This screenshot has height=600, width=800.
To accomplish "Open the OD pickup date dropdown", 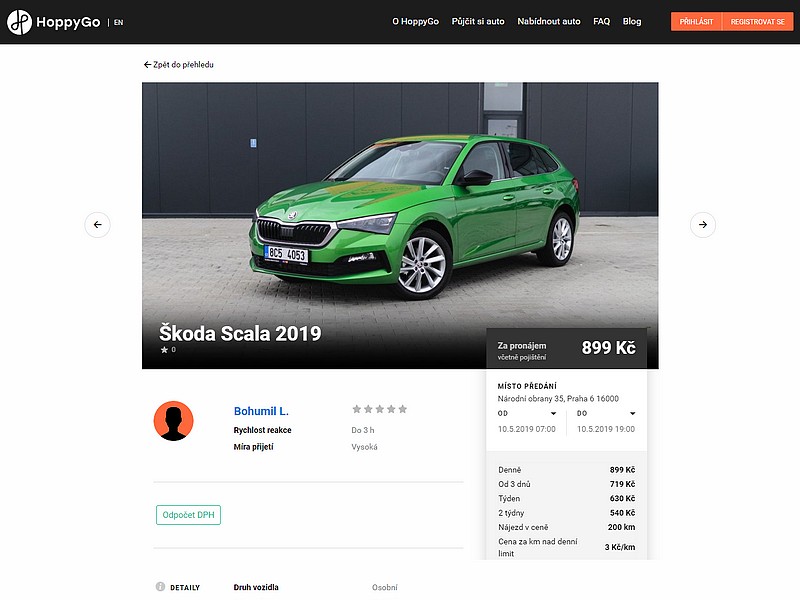I will point(553,413).
